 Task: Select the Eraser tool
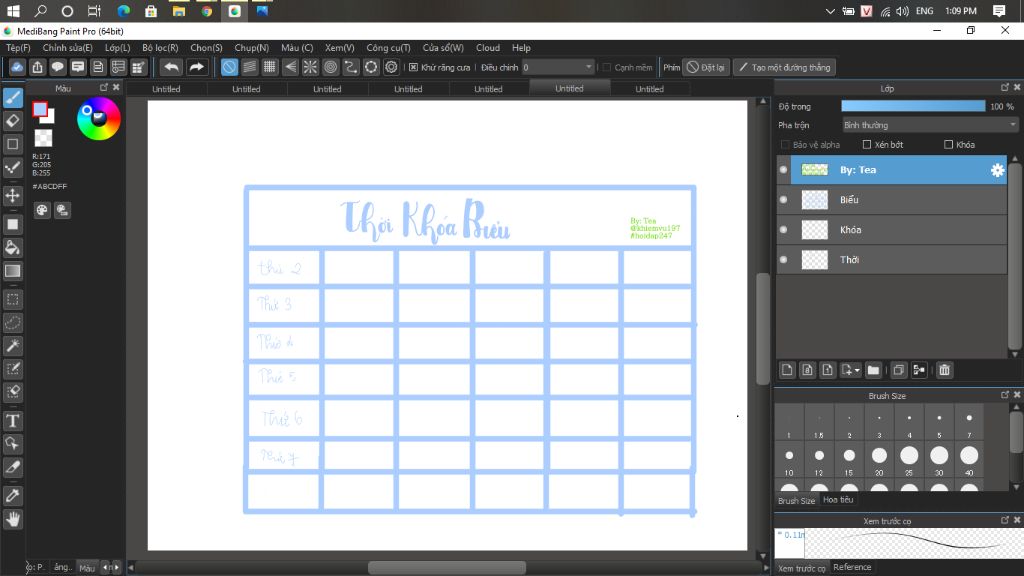click(x=12, y=121)
